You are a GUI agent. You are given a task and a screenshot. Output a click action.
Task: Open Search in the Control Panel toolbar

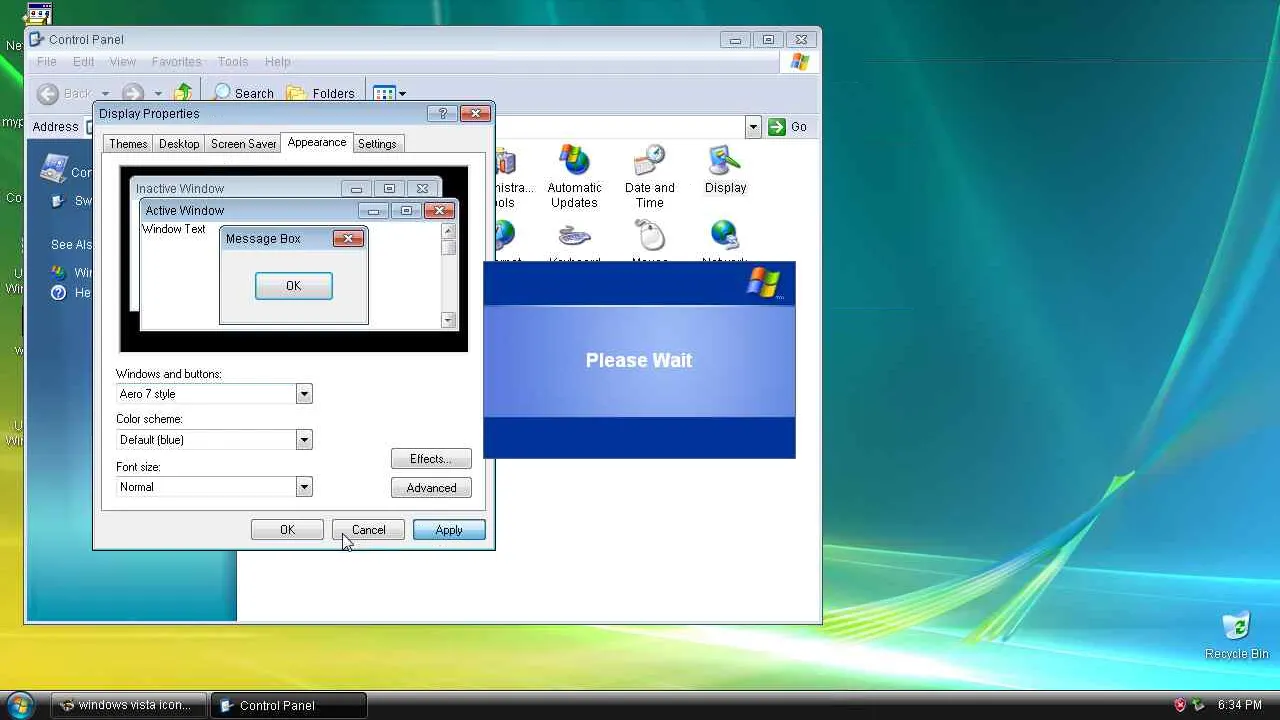point(243,93)
